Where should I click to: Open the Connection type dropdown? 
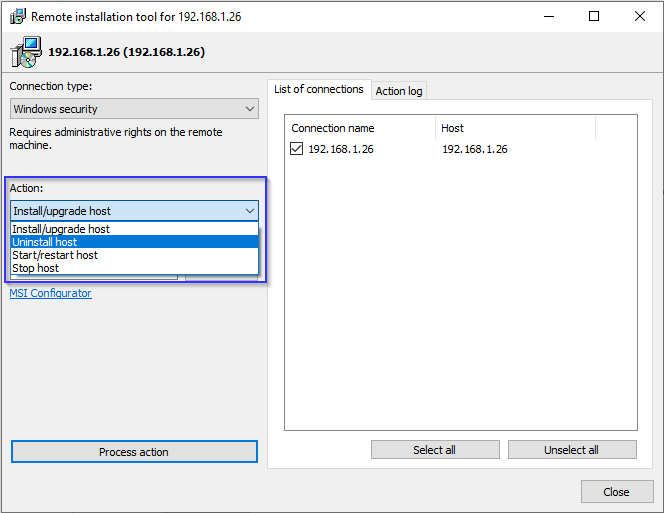click(134, 109)
